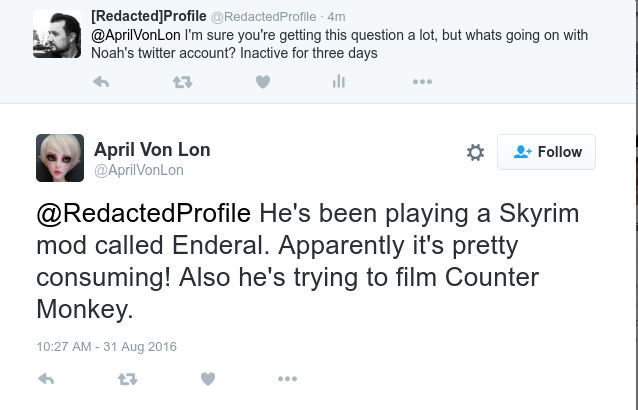Viewport: 638px width, 410px height.
Task: Like the first tweet with heart icon
Action: coord(262,82)
